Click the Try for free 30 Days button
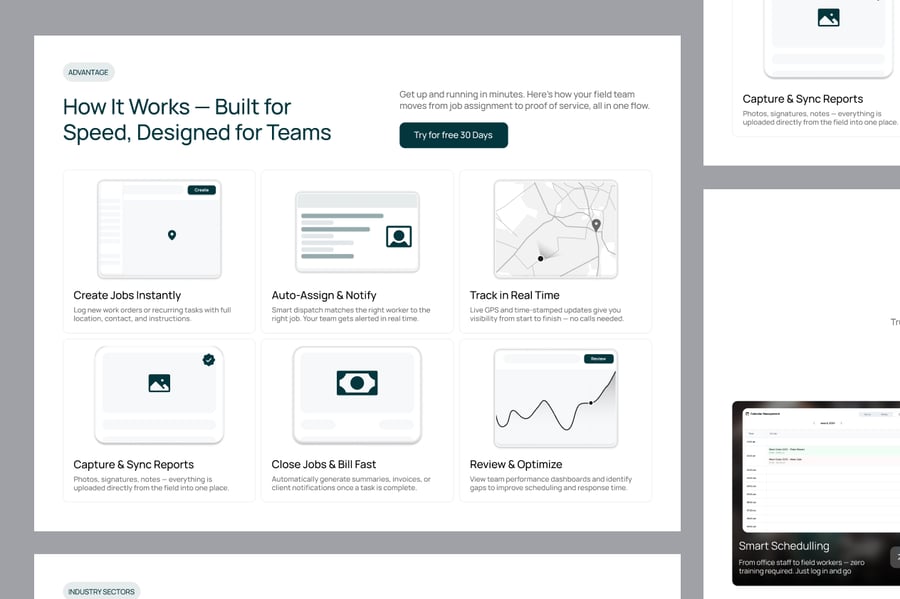900x599 pixels. (x=453, y=135)
